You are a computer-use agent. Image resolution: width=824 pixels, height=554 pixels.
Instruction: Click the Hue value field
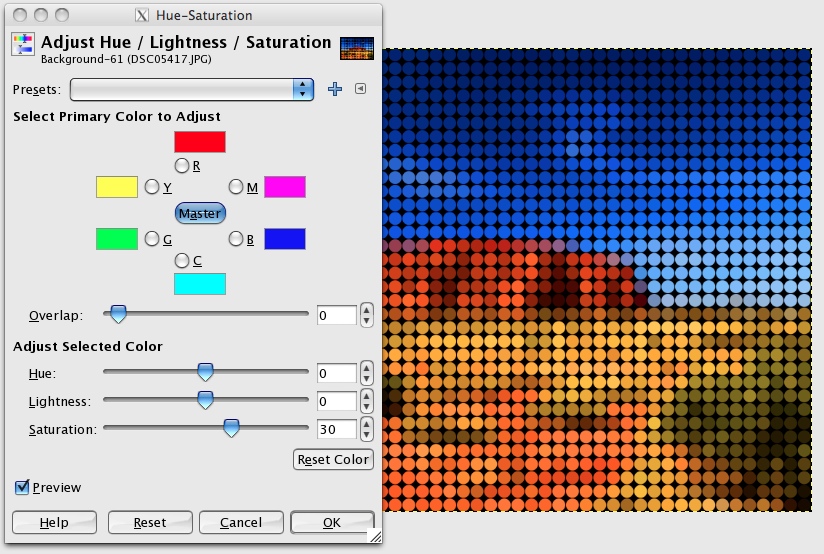click(x=337, y=373)
